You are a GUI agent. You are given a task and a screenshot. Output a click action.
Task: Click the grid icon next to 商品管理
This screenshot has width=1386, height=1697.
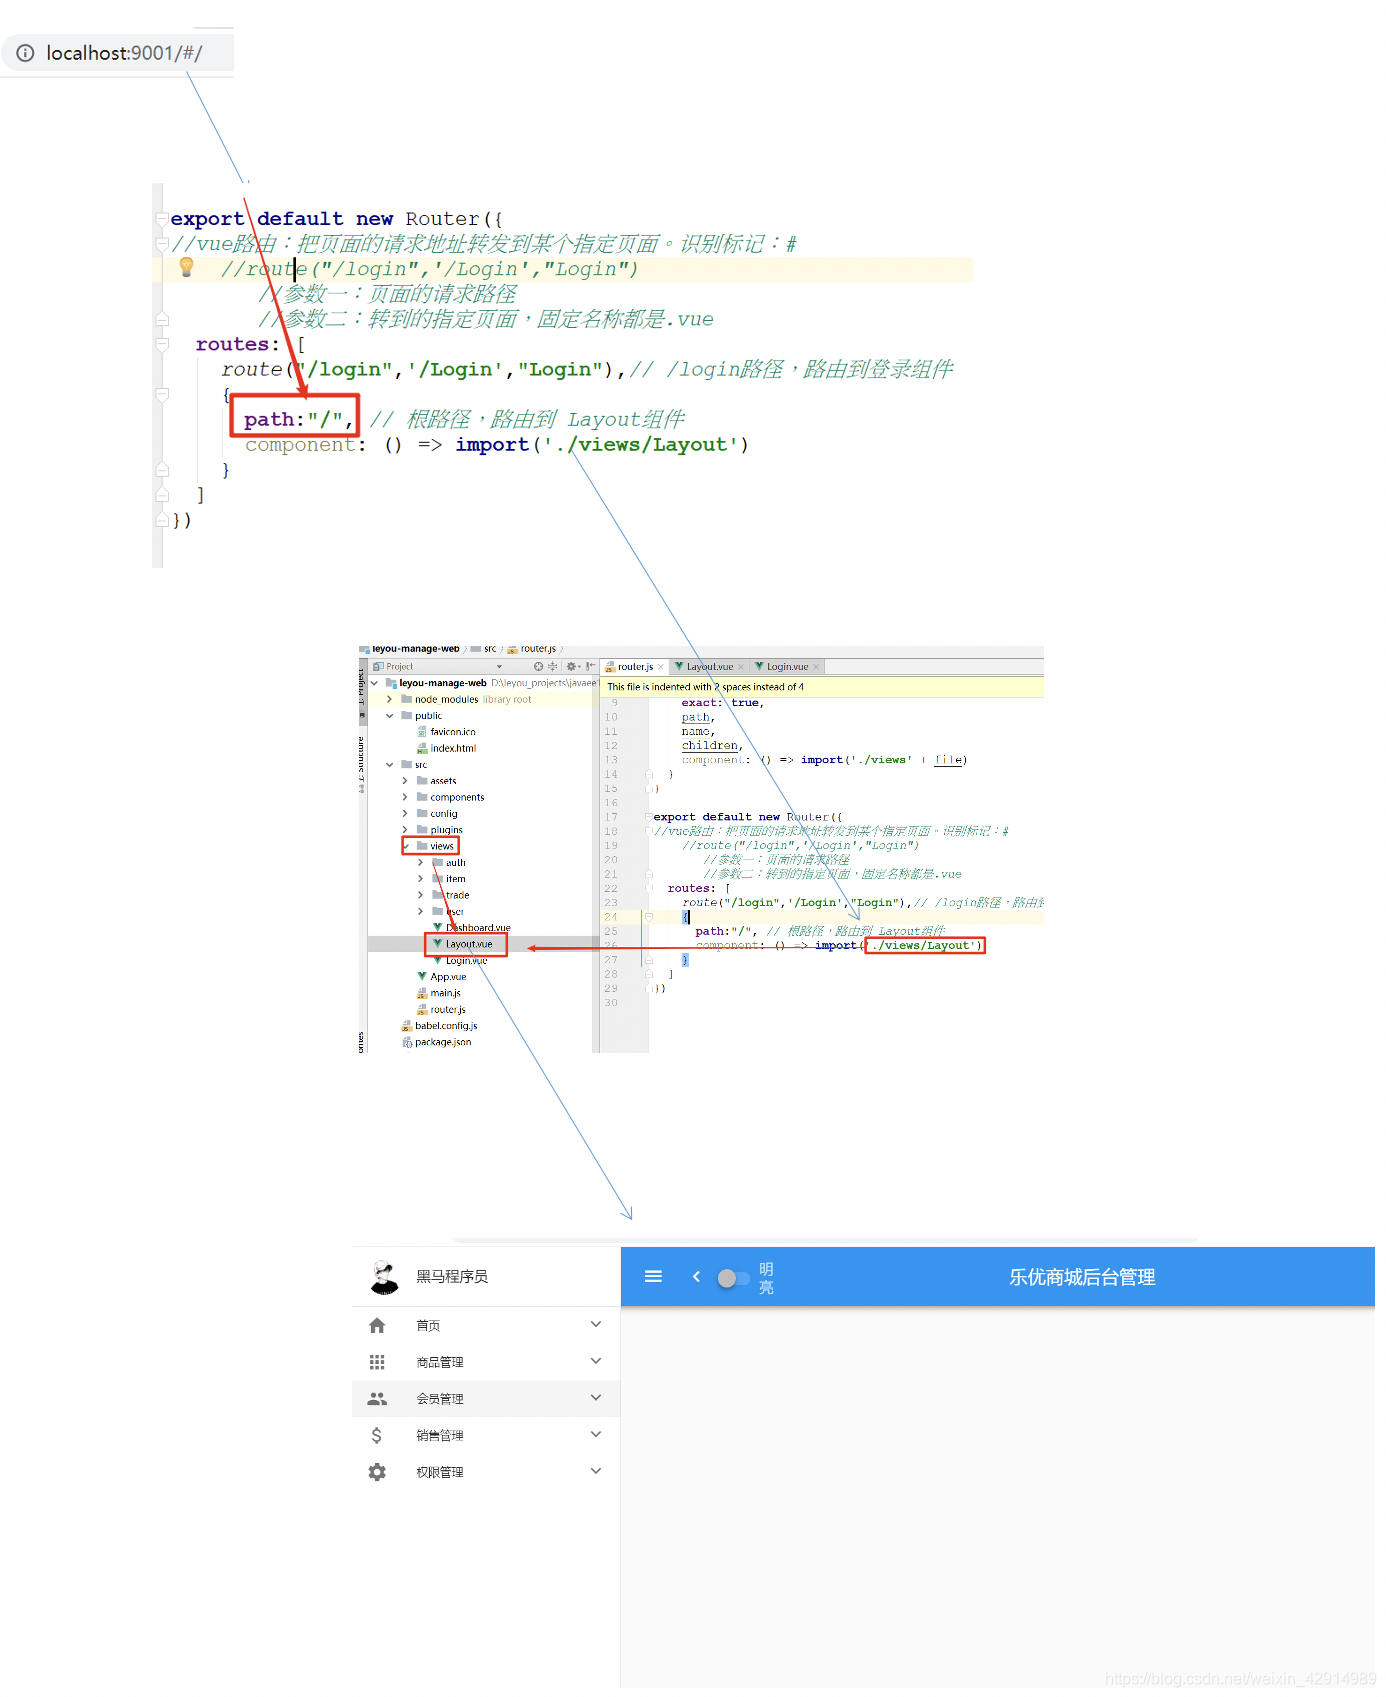[x=377, y=1362]
